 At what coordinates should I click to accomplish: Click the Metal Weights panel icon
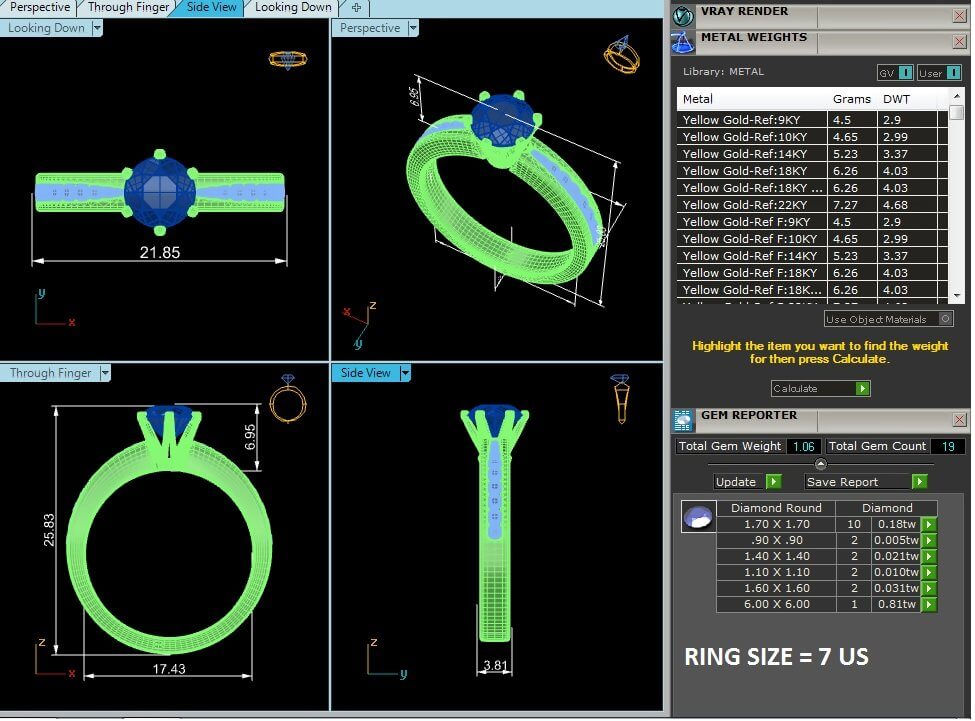click(683, 42)
